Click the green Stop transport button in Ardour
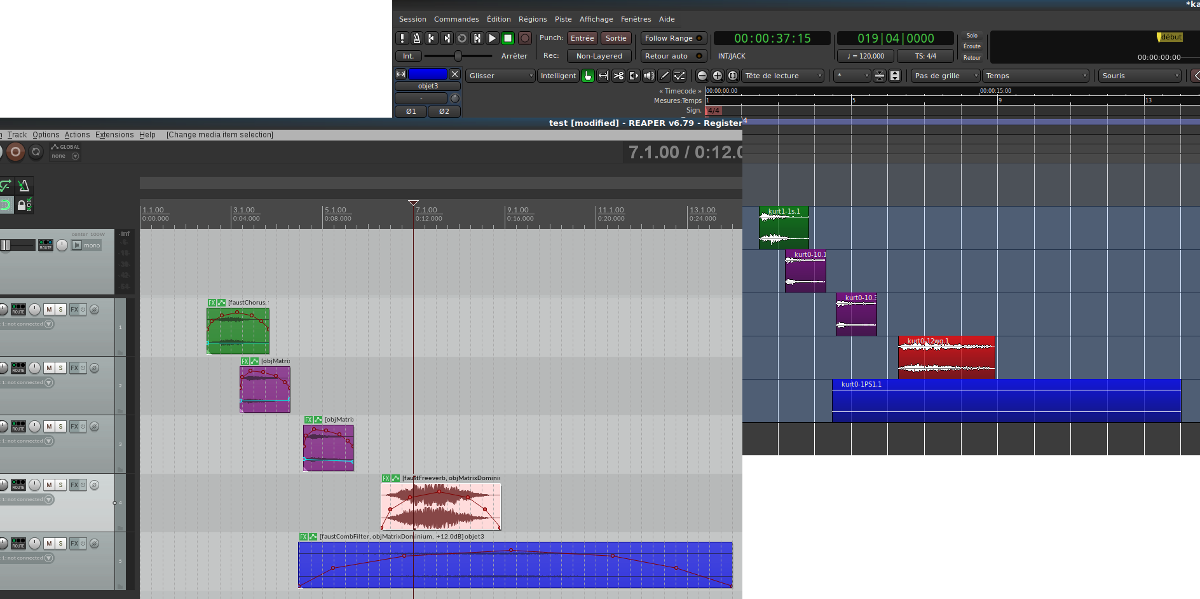The width and height of the screenshot is (1200, 599). (507, 38)
